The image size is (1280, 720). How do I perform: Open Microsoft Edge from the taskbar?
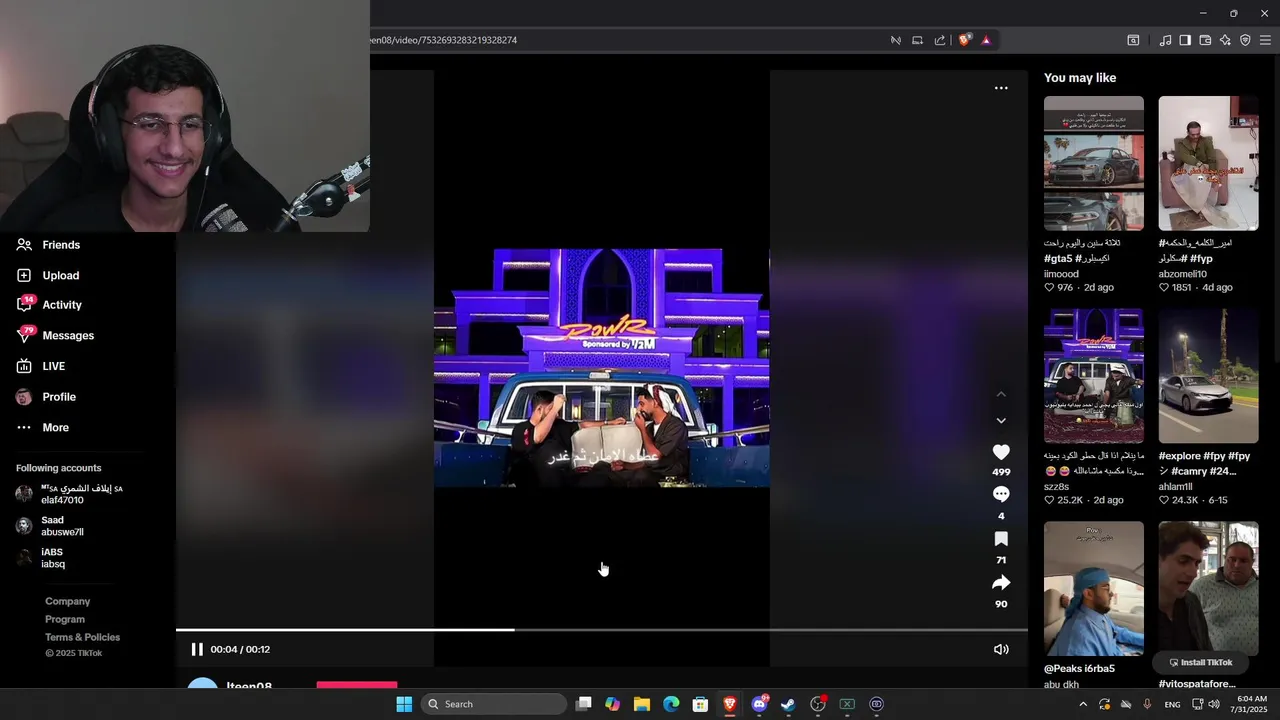point(671,704)
